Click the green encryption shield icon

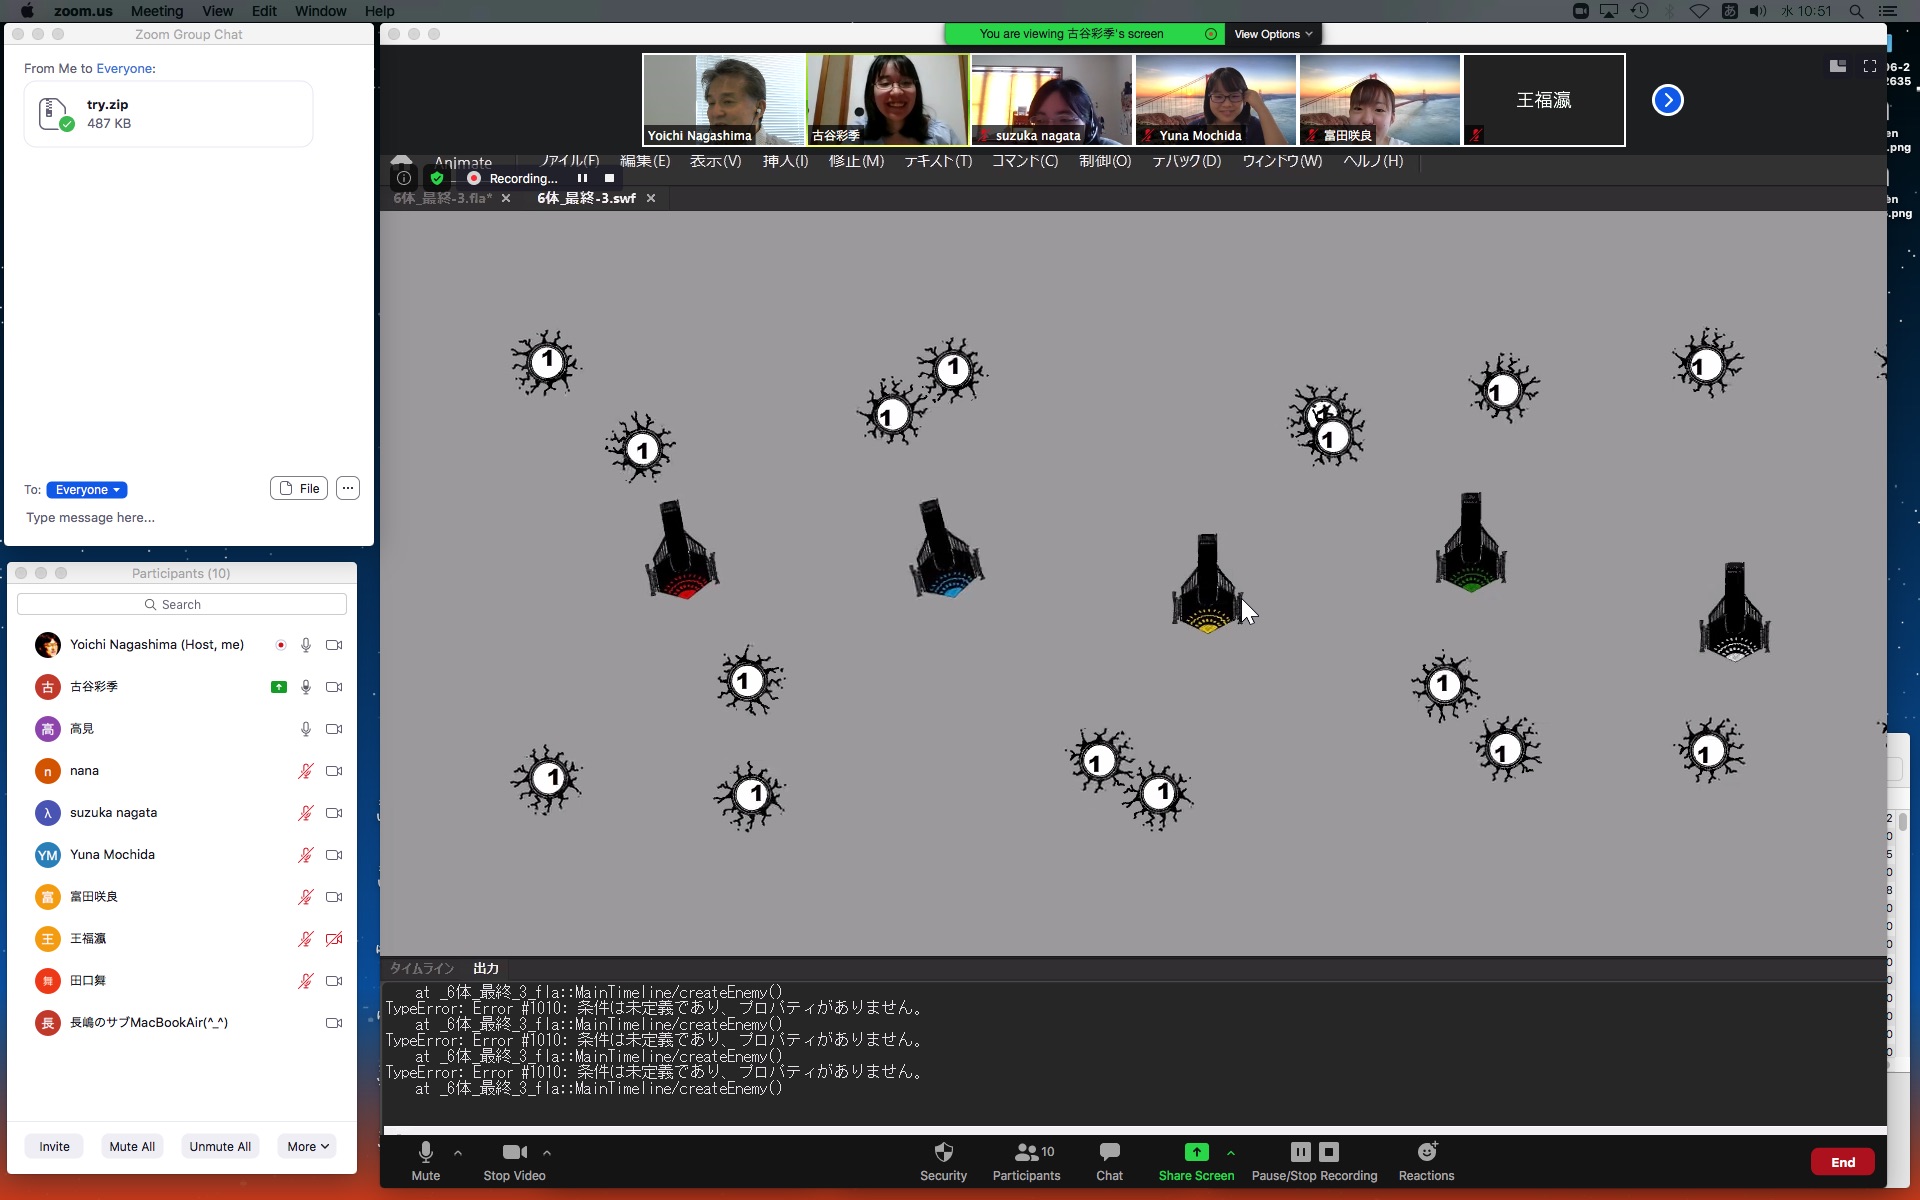pyautogui.click(x=437, y=178)
